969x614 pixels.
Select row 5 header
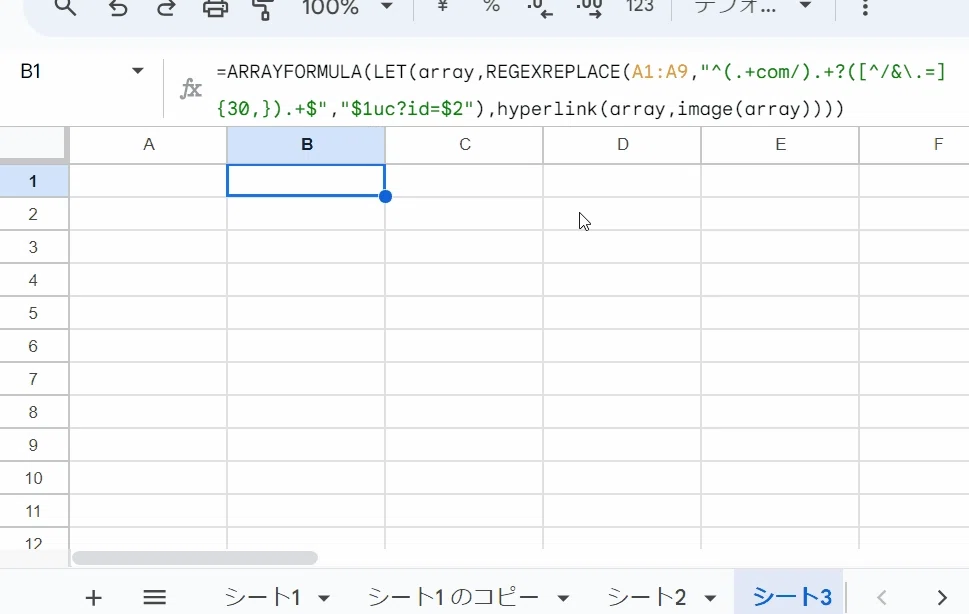tap(33, 313)
